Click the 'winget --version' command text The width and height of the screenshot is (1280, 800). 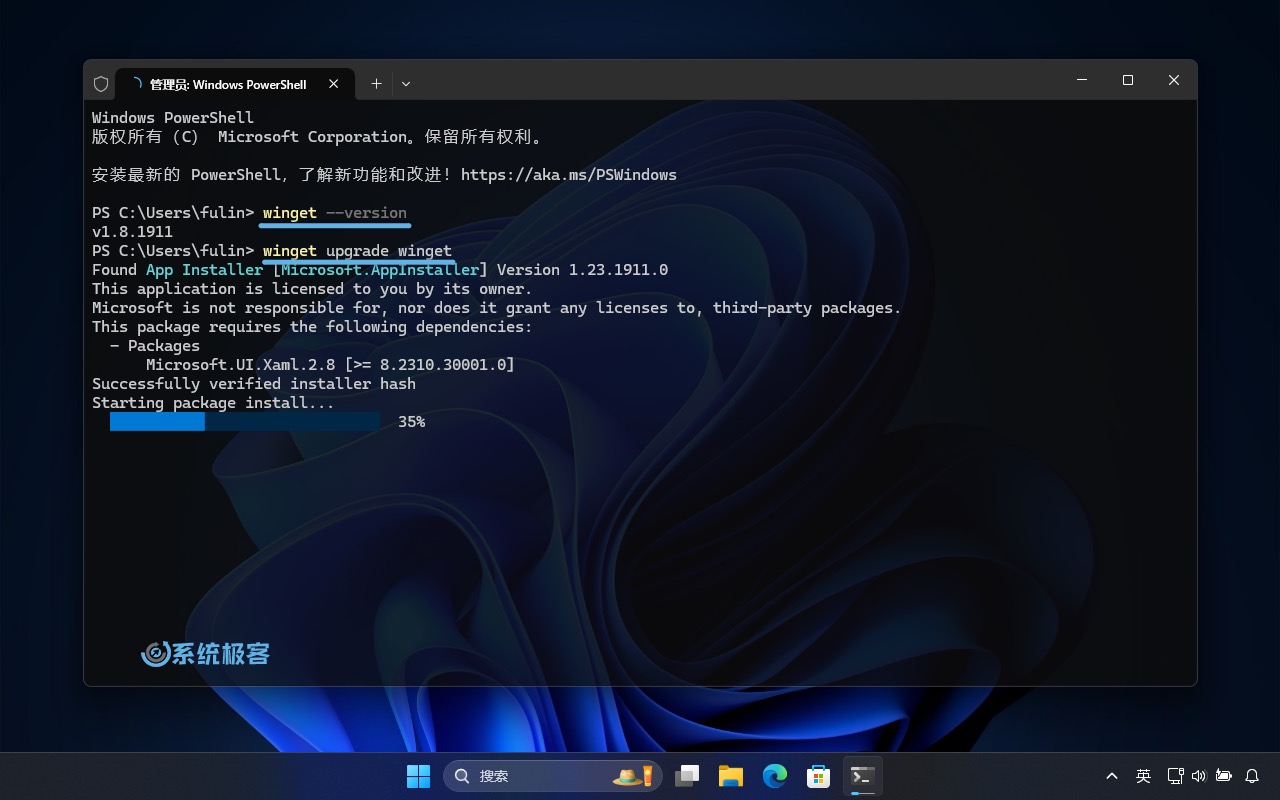point(335,213)
